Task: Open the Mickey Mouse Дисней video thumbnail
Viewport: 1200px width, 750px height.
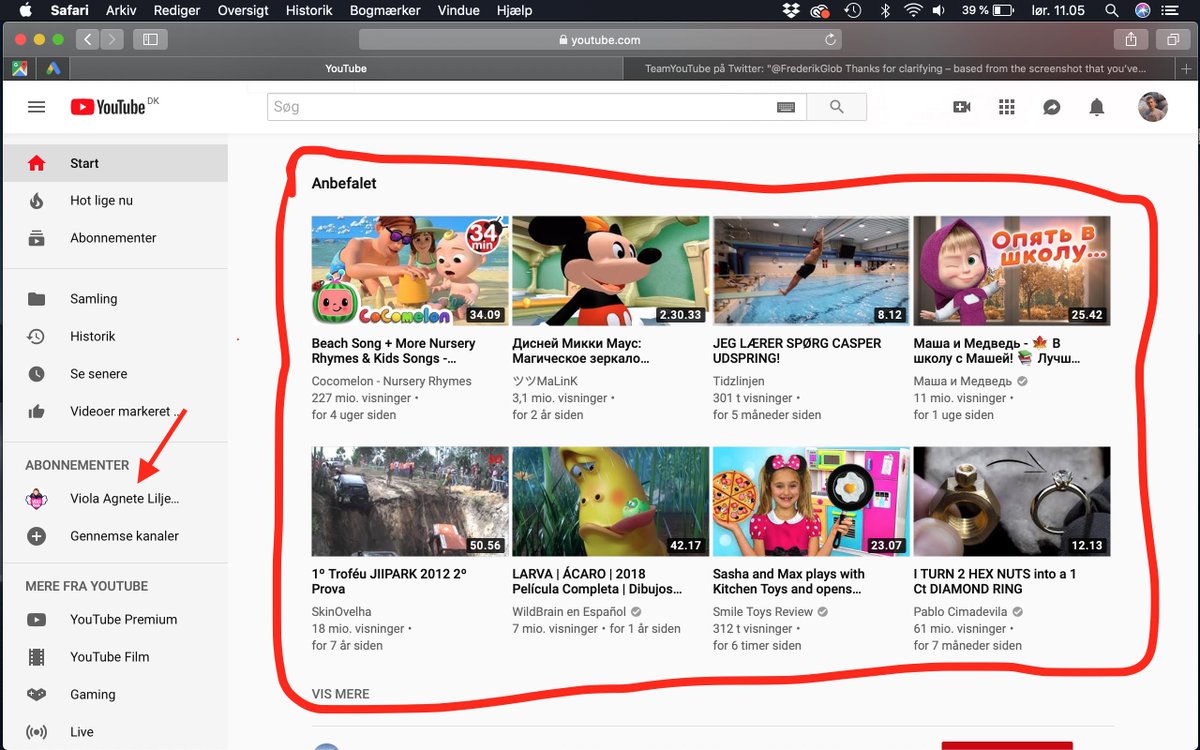Action: 610,271
